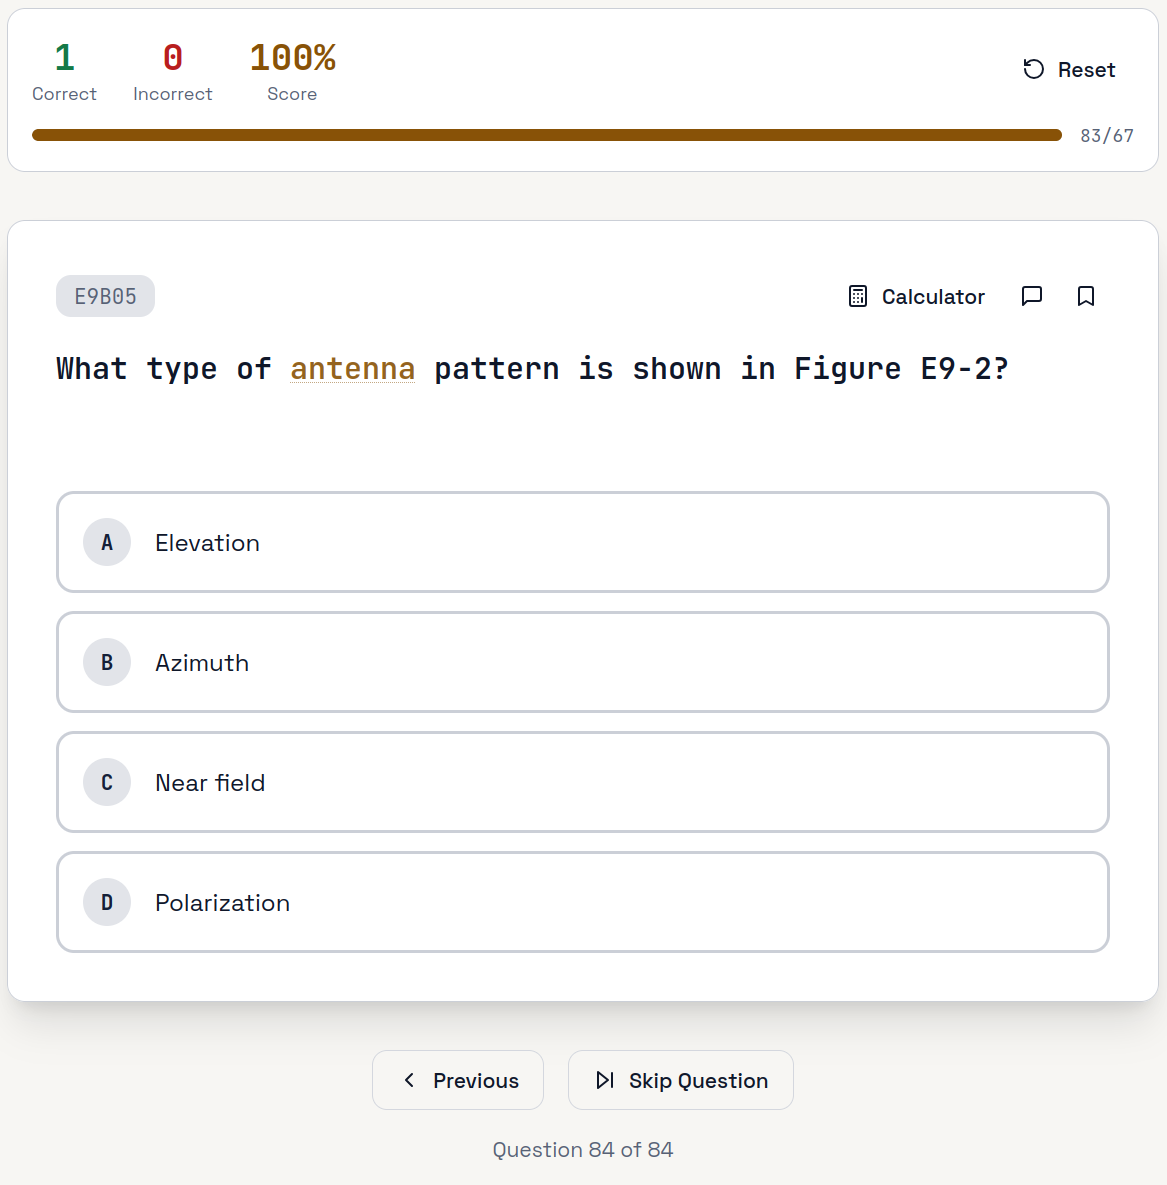The width and height of the screenshot is (1167, 1185).
Task: Click the 100% Score indicator
Action: (292, 70)
